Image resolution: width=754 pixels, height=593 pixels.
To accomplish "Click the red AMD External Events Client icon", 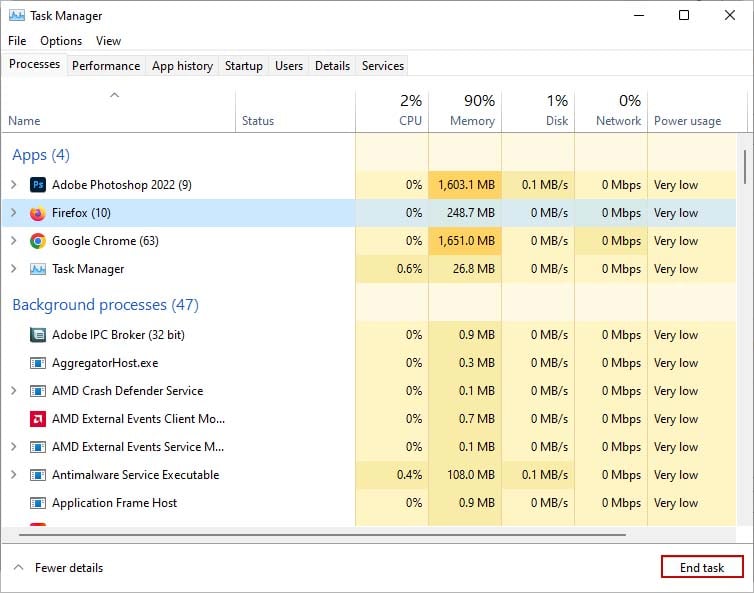I will click(x=38, y=419).
